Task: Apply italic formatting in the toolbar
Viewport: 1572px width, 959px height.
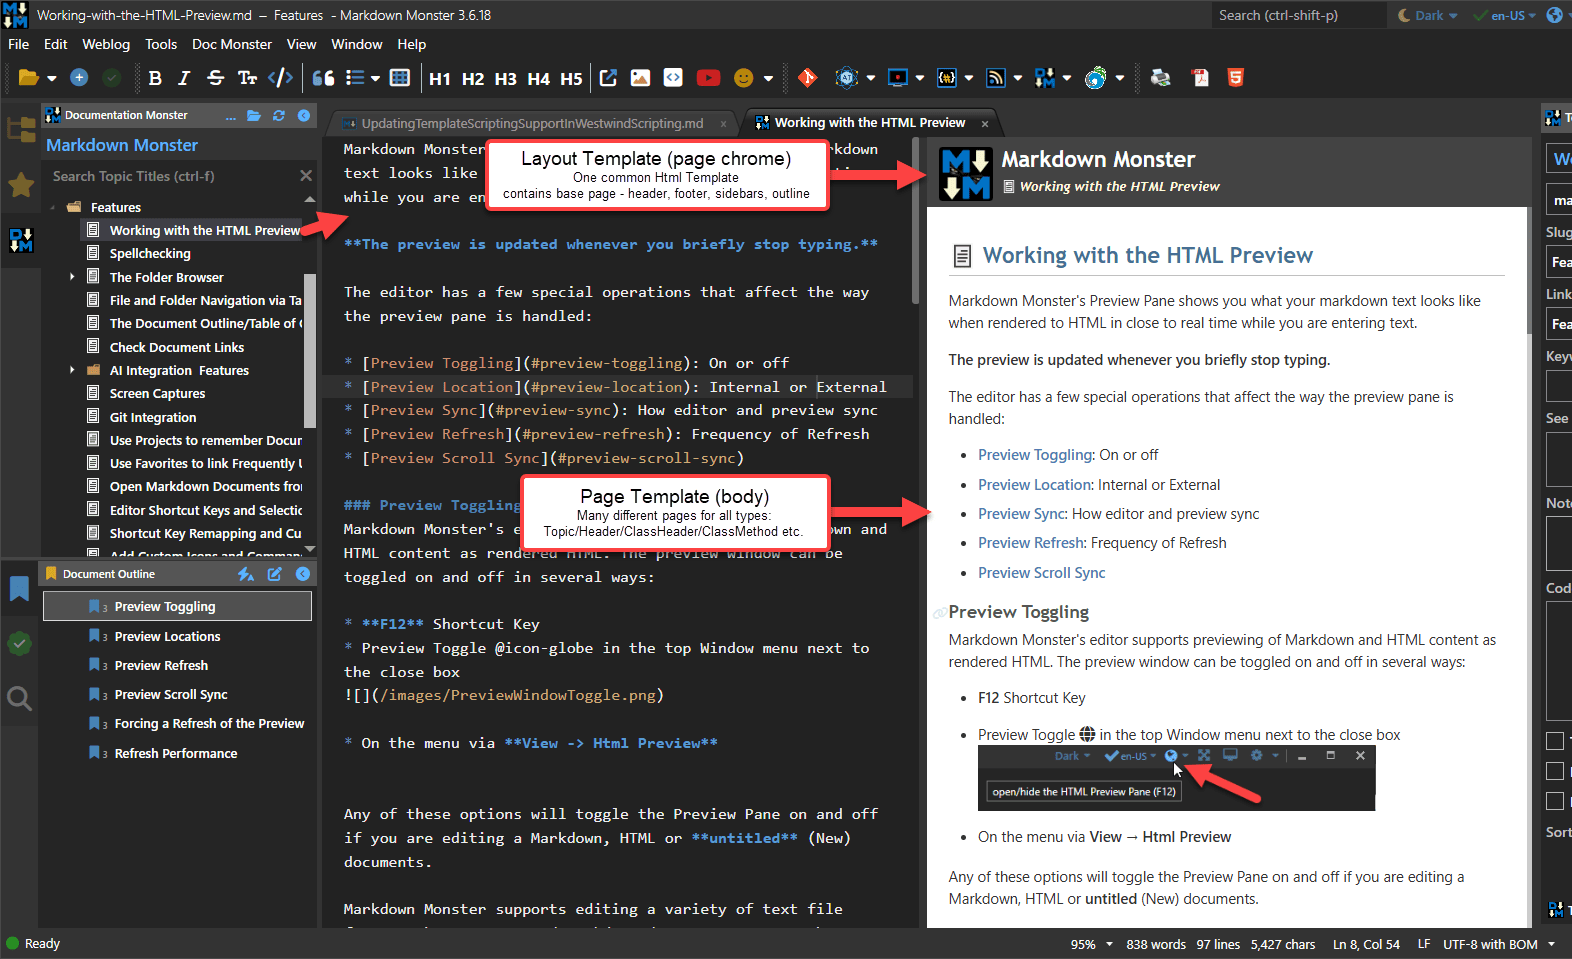Action: point(184,78)
